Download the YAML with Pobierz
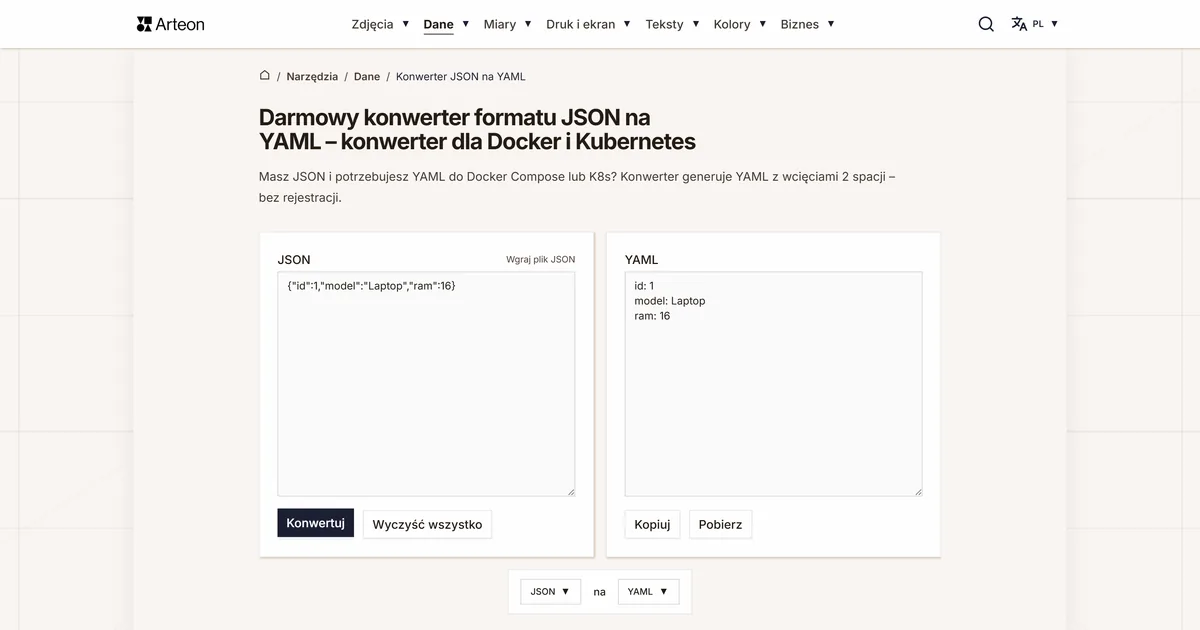Image resolution: width=1200 pixels, height=630 pixels. [720, 524]
